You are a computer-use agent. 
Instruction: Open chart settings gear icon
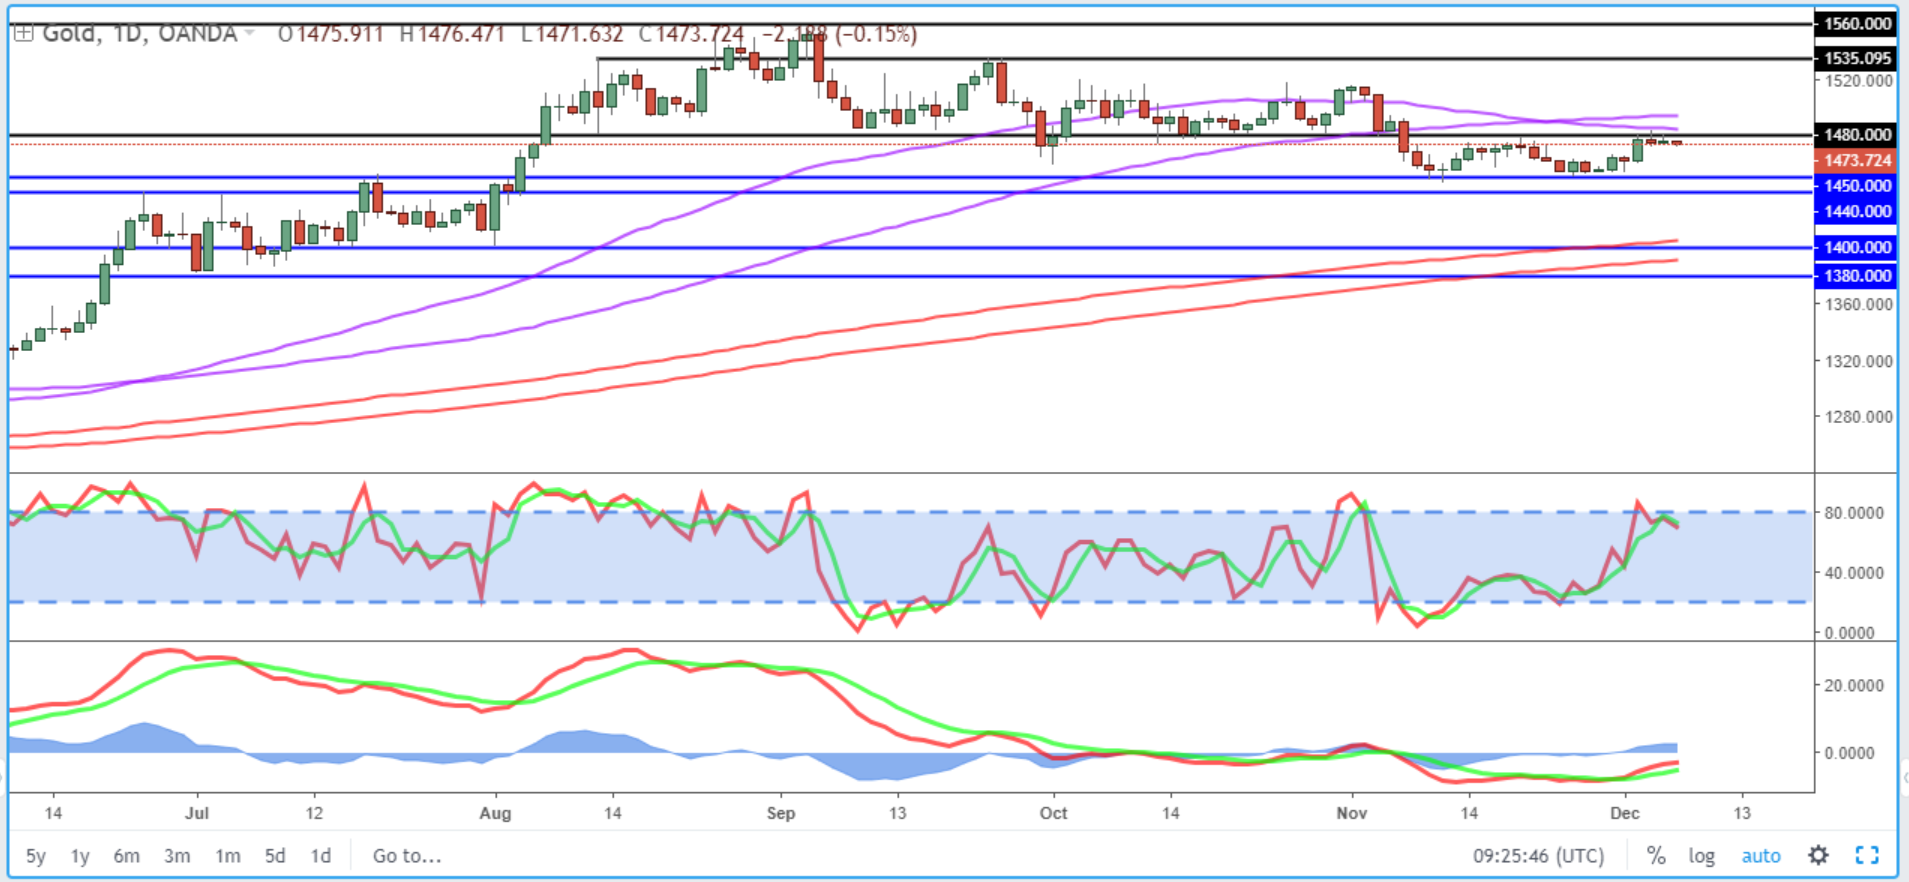click(x=1818, y=855)
